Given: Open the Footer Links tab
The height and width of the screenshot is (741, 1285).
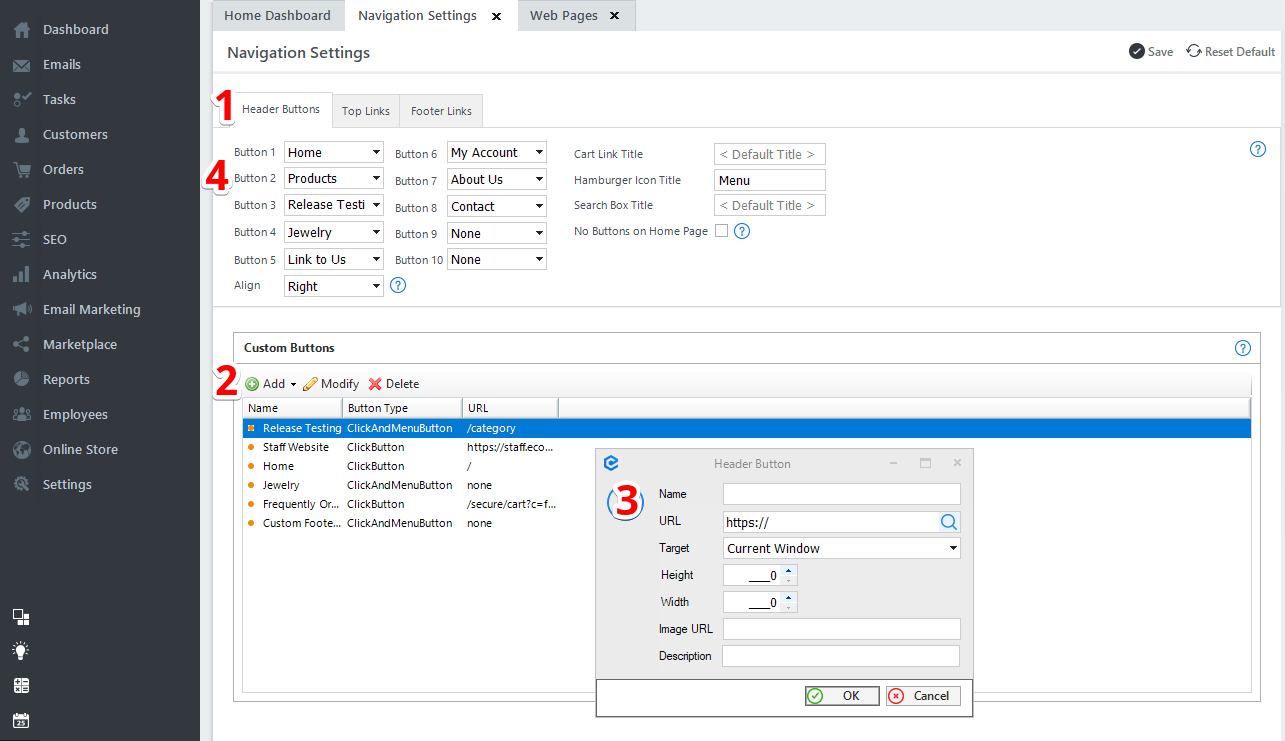Looking at the screenshot, I should coord(442,111).
